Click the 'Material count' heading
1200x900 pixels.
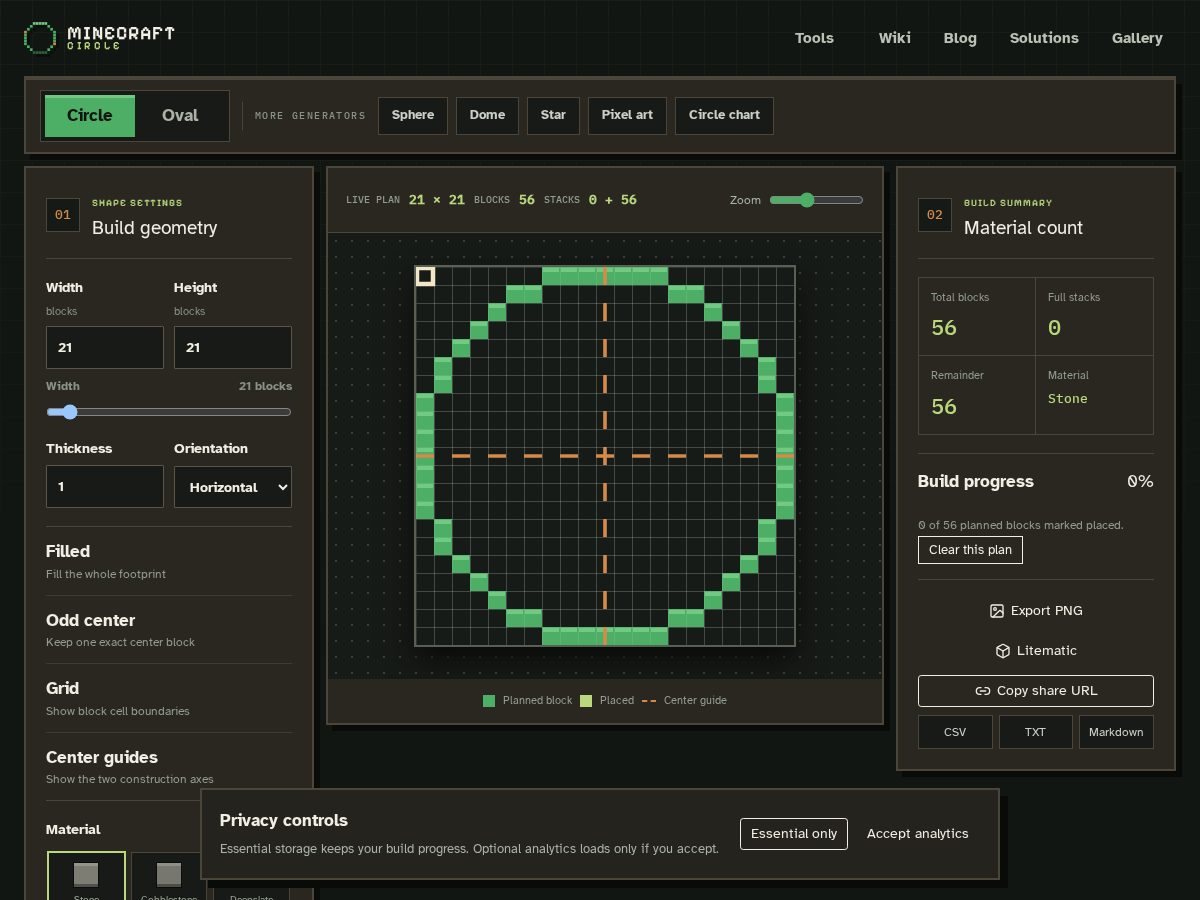(1023, 228)
